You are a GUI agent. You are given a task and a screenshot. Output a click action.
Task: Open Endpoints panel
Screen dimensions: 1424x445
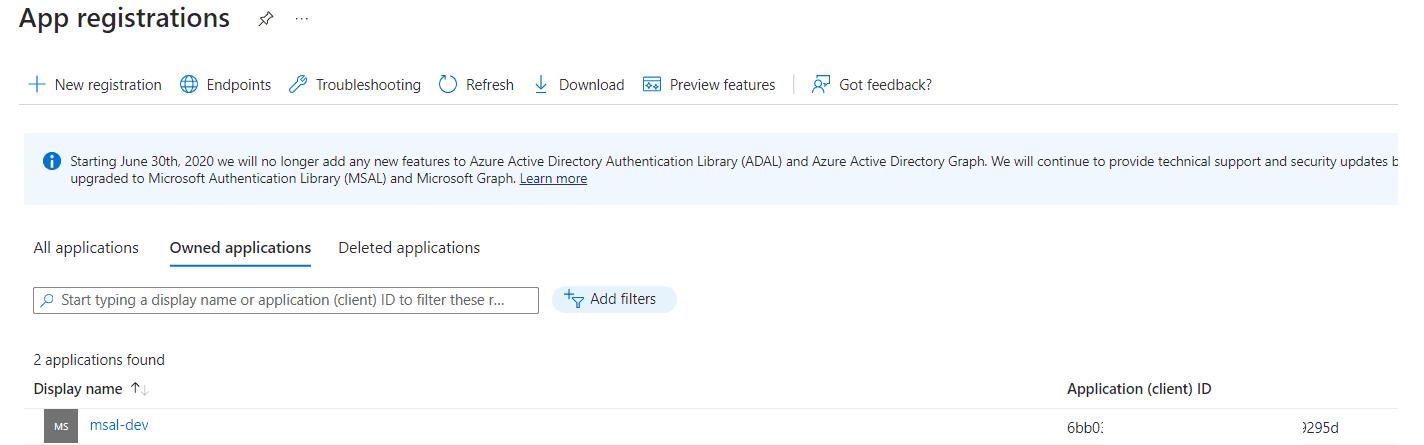click(x=226, y=85)
